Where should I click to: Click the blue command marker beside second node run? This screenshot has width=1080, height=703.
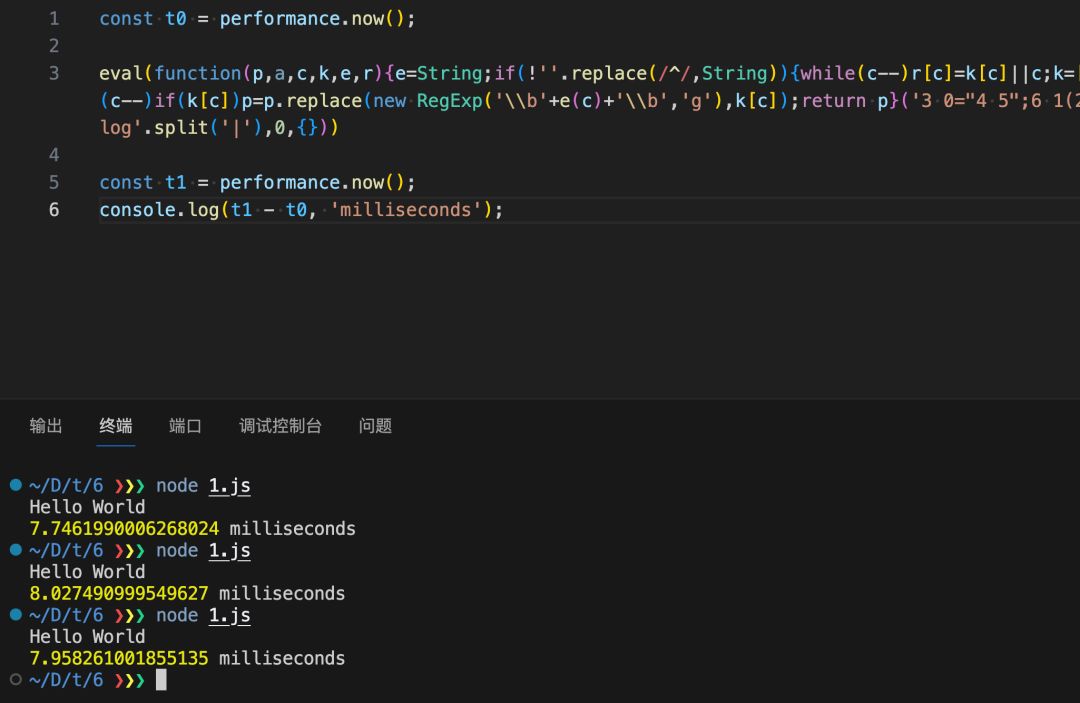tap(15, 550)
